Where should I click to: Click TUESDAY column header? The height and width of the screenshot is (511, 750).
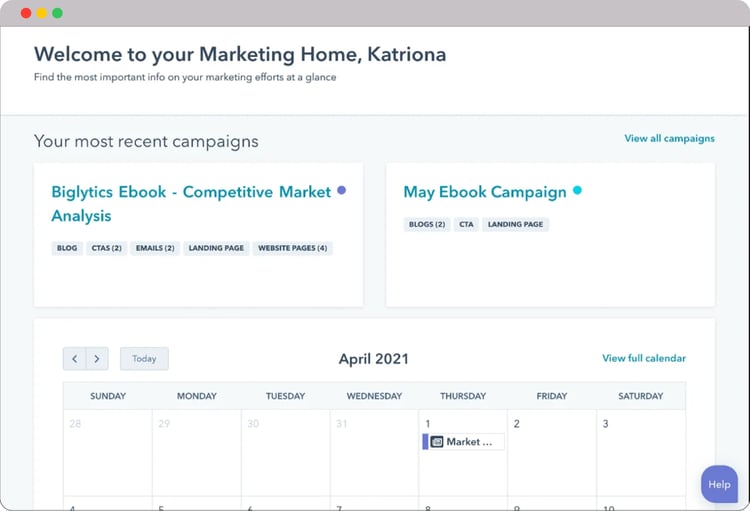point(286,396)
